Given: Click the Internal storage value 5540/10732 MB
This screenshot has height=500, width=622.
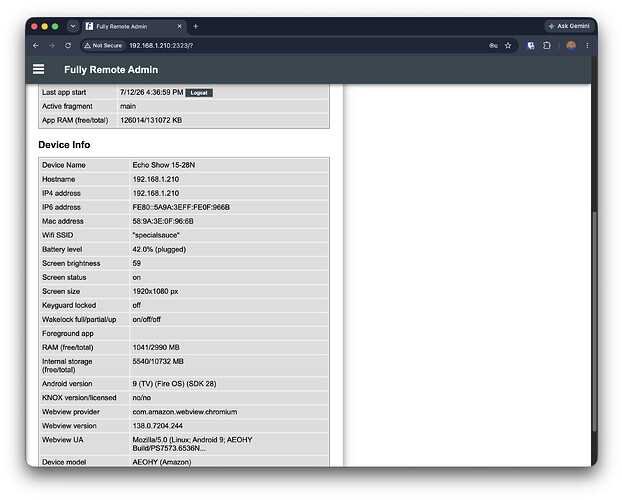Looking at the screenshot, I should click(158, 362).
